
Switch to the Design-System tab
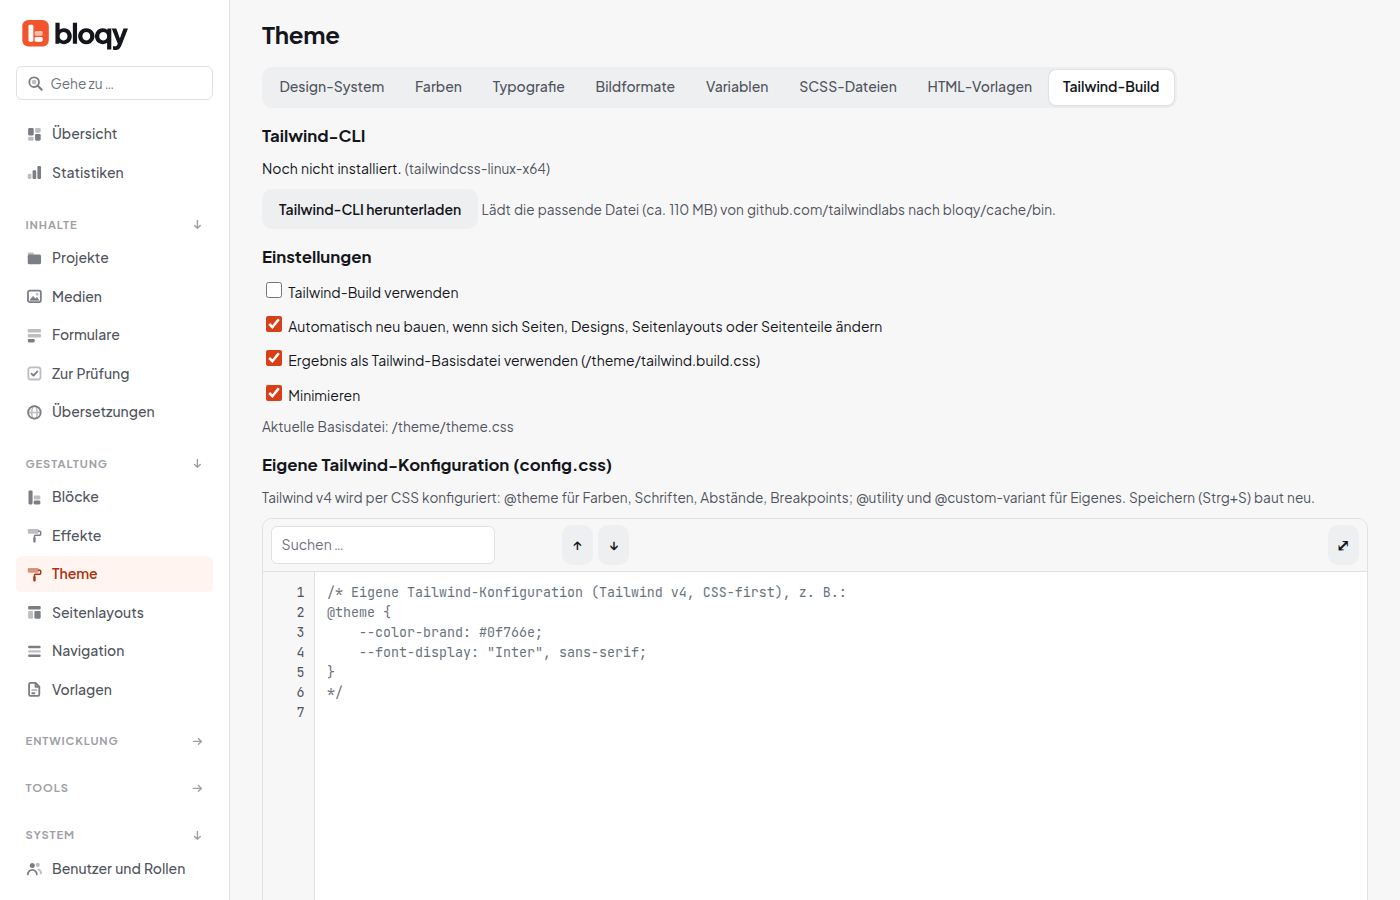332,87
